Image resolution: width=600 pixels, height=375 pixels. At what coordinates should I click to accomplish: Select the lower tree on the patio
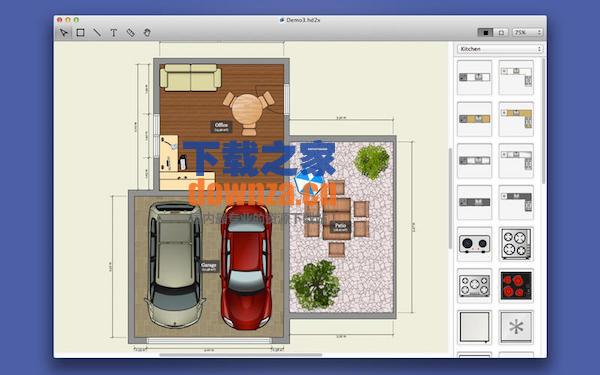coord(315,285)
